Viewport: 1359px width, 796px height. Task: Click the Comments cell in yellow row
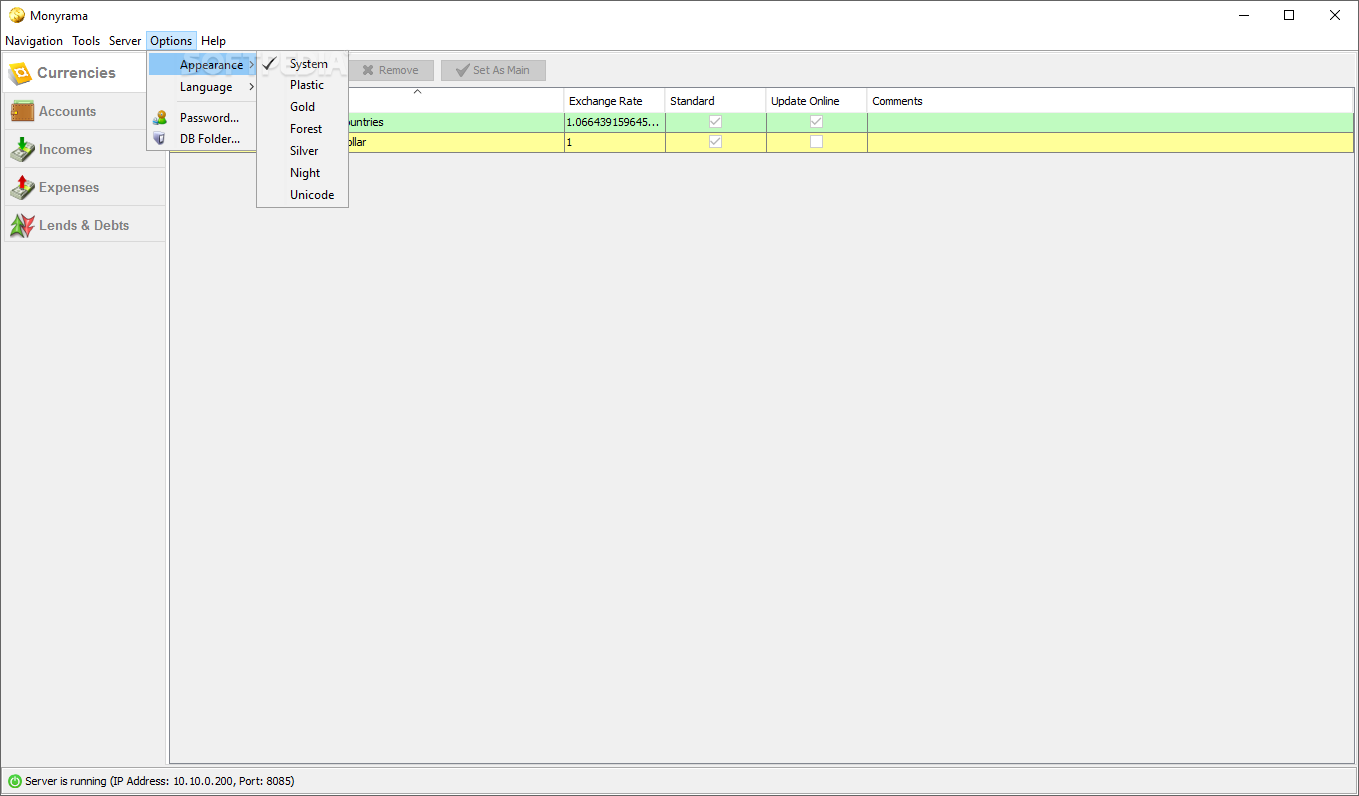click(x=1110, y=142)
